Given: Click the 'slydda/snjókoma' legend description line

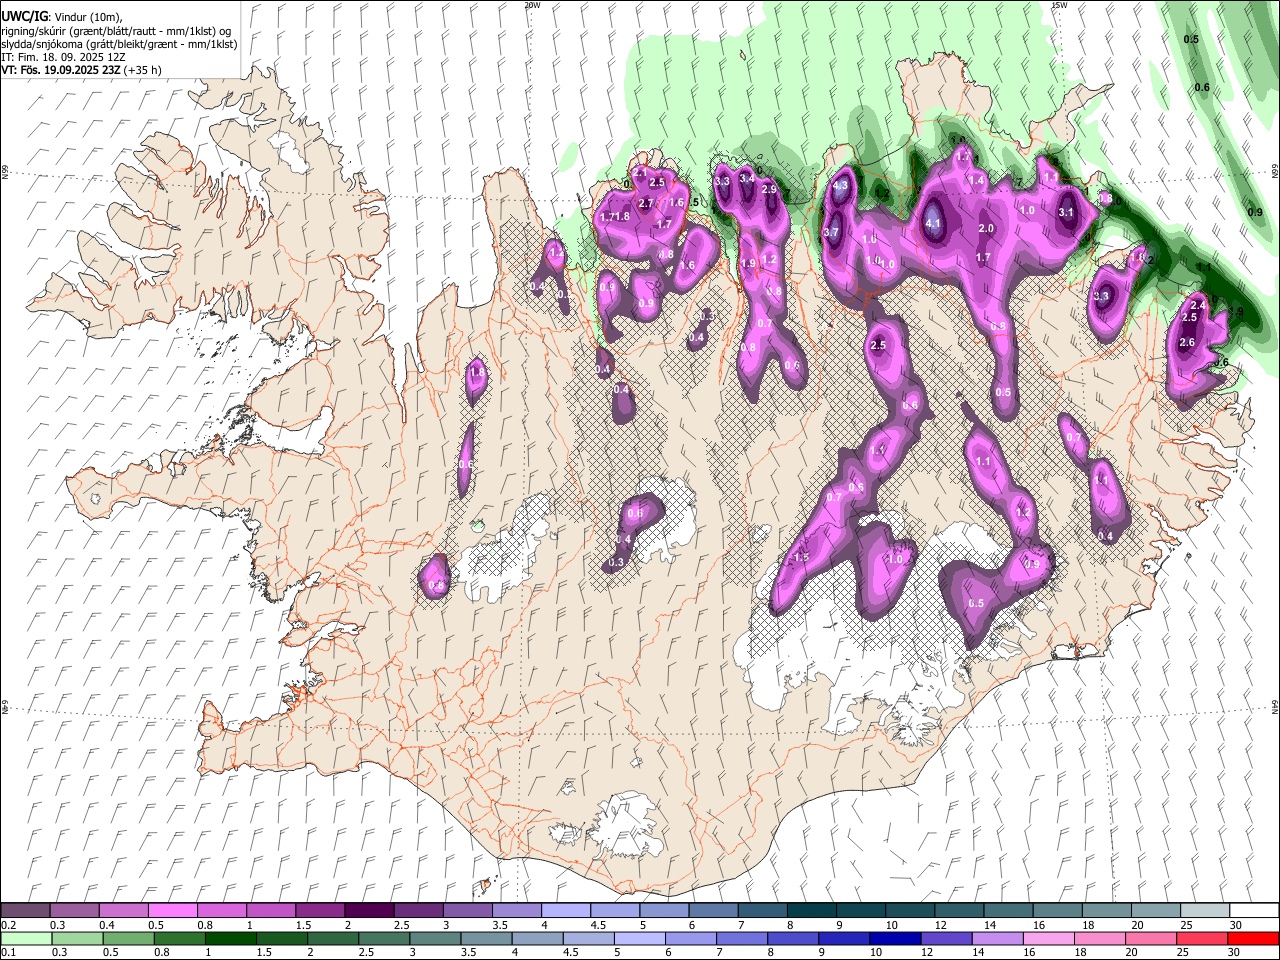Looking at the screenshot, I should (x=119, y=44).
